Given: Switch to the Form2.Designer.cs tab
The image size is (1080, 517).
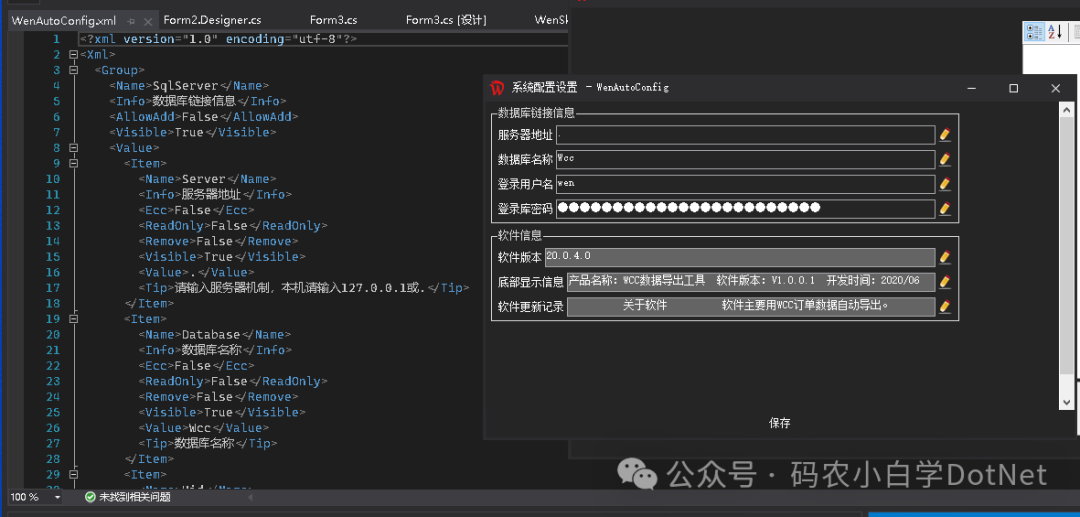Looking at the screenshot, I should (212, 19).
